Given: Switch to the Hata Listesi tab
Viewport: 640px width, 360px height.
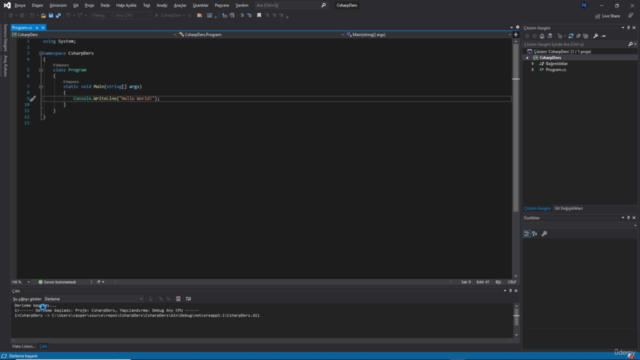Looking at the screenshot, I should pyautogui.click(x=23, y=347).
